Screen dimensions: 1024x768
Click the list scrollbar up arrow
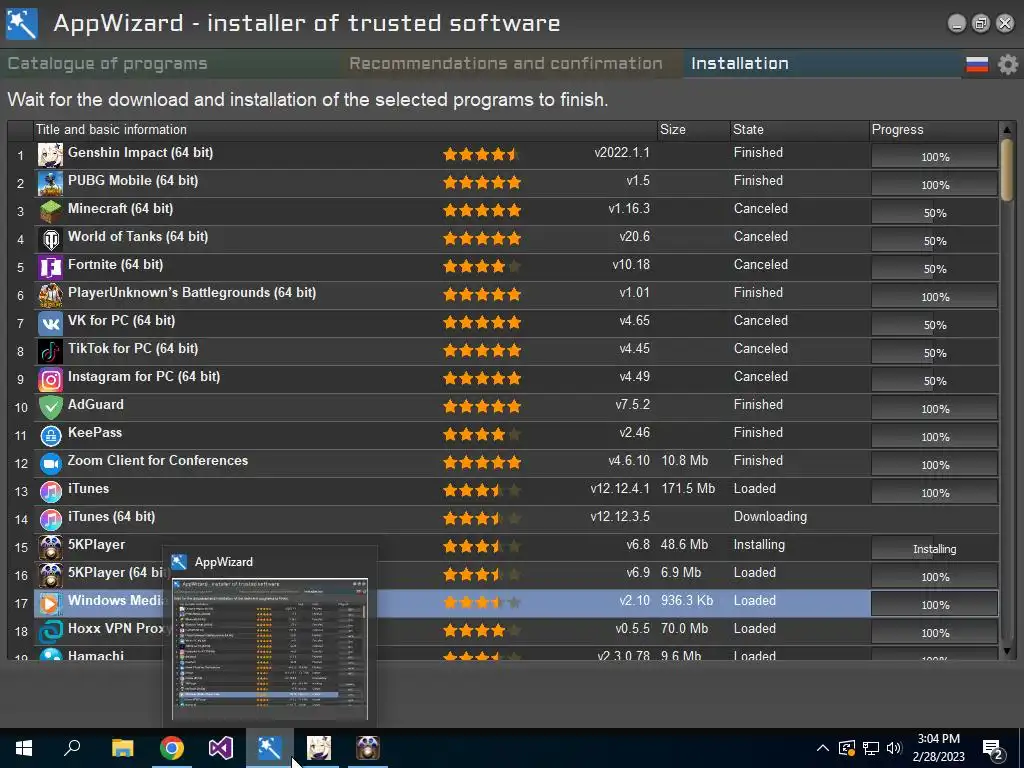(1006, 129)
